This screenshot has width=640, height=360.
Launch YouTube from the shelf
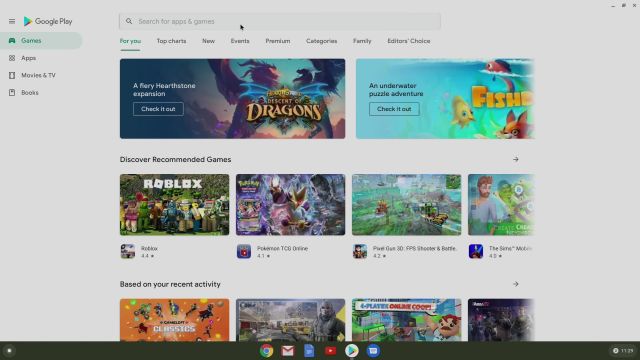point(330,351)
